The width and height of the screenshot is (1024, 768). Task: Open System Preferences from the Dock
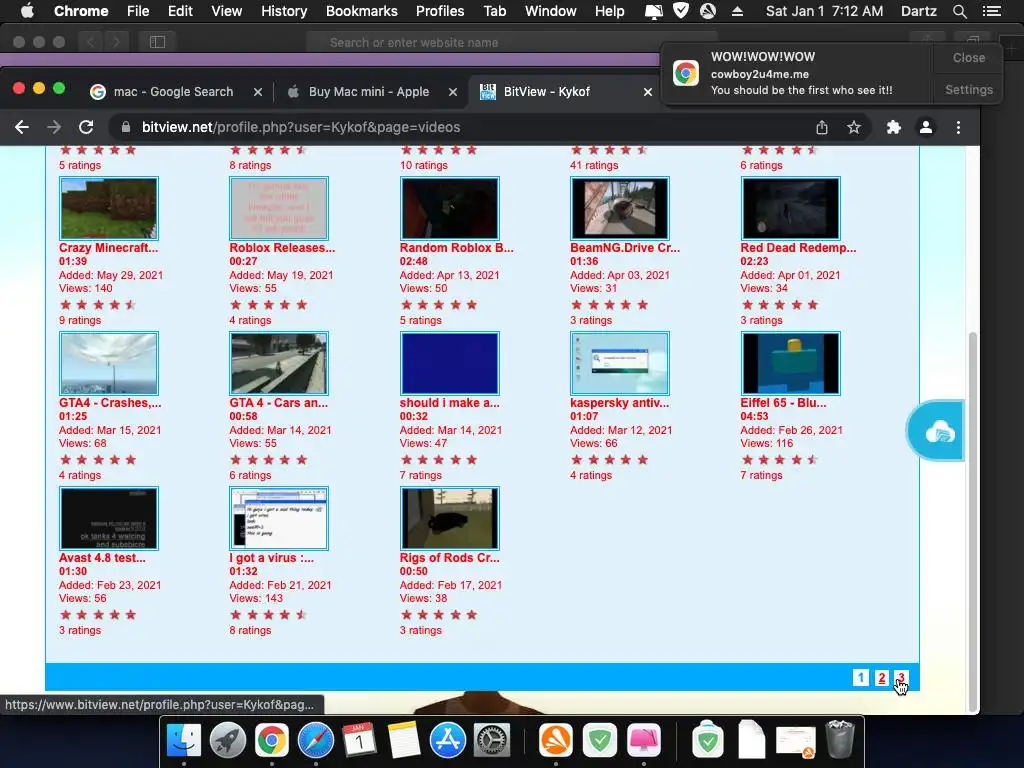(491, 741)
